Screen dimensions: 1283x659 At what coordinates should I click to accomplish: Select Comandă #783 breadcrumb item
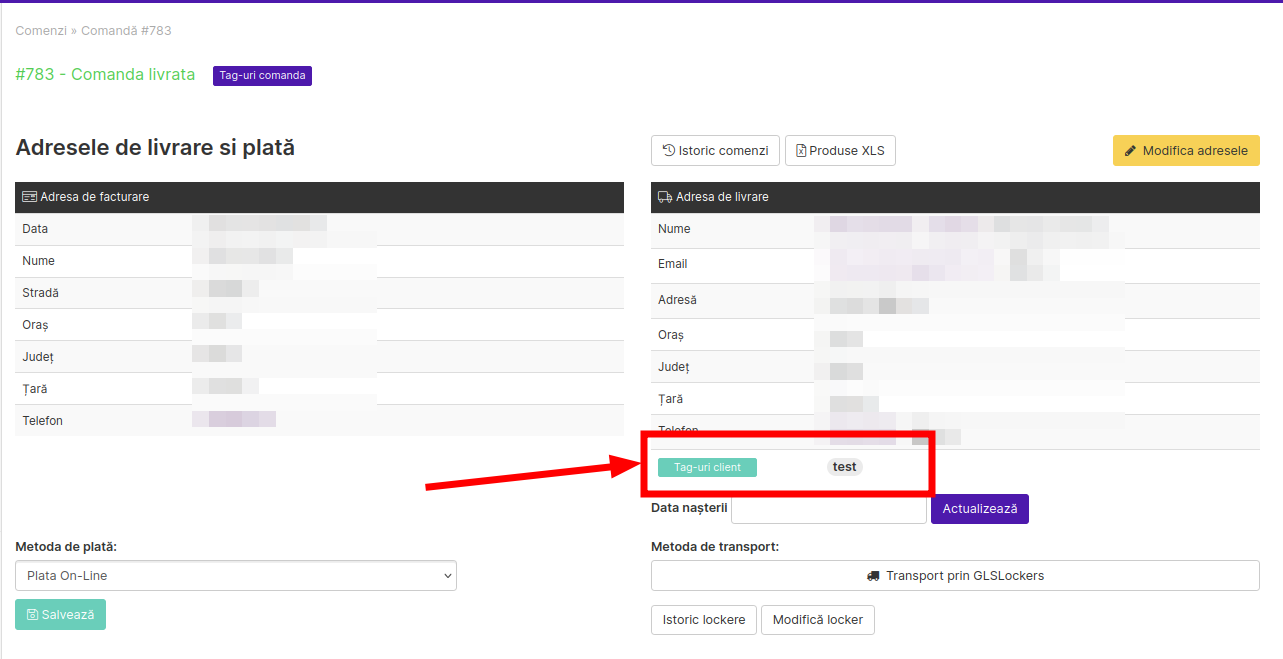click(126, 31)
